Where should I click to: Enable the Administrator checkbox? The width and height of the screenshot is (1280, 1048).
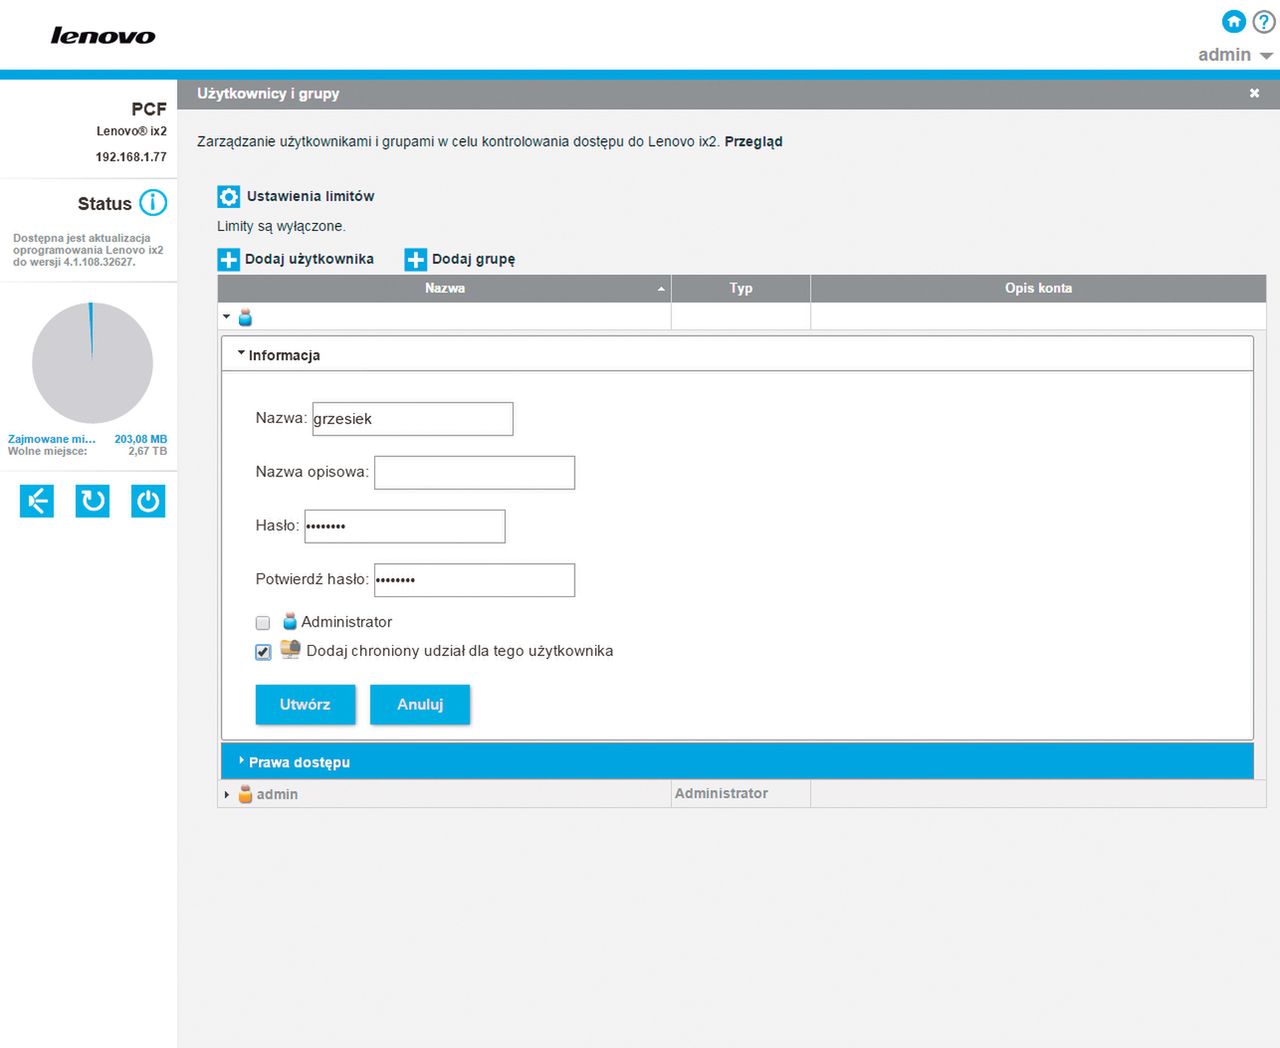click(263, 623)
